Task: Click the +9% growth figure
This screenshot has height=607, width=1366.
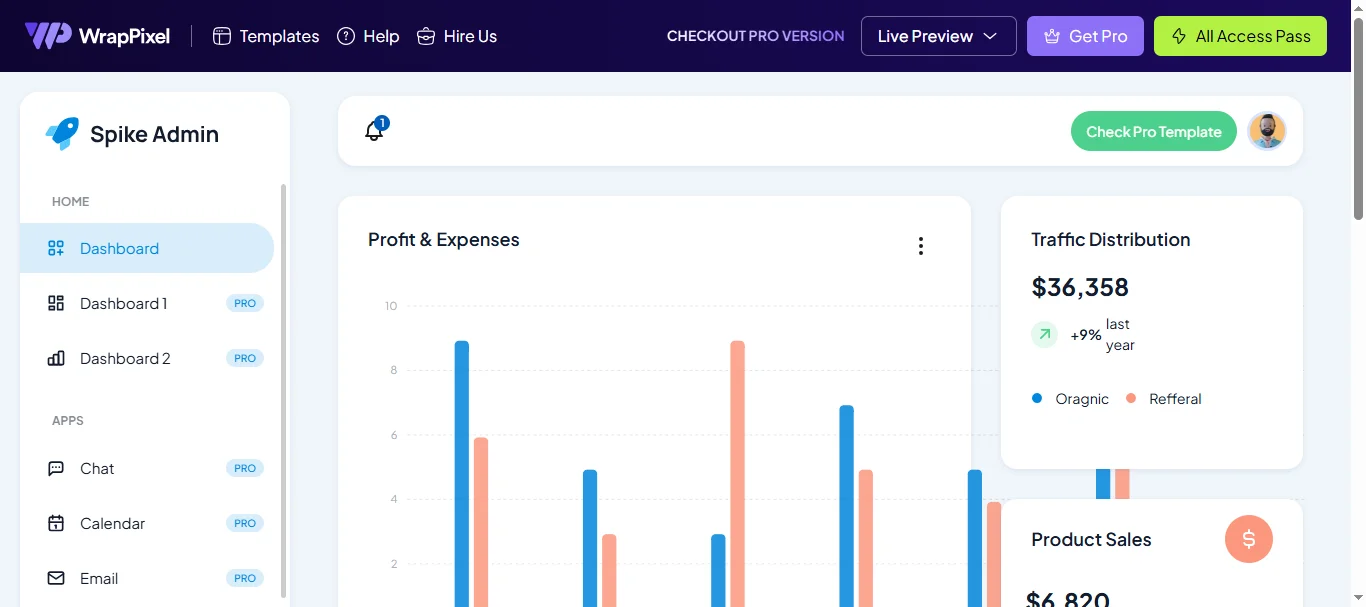Action: click(x=1086, y=336)
